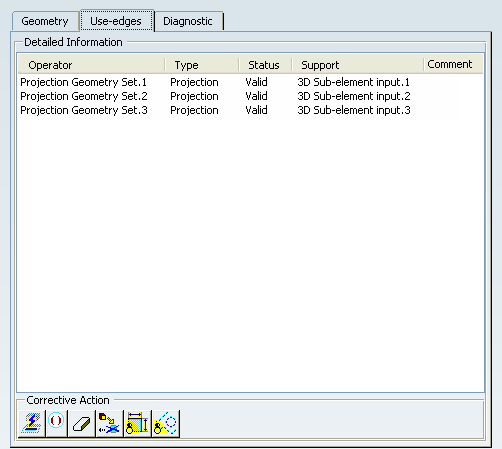
Task: Select the Erase geometry eraser icon
Action: pos(81,423)
